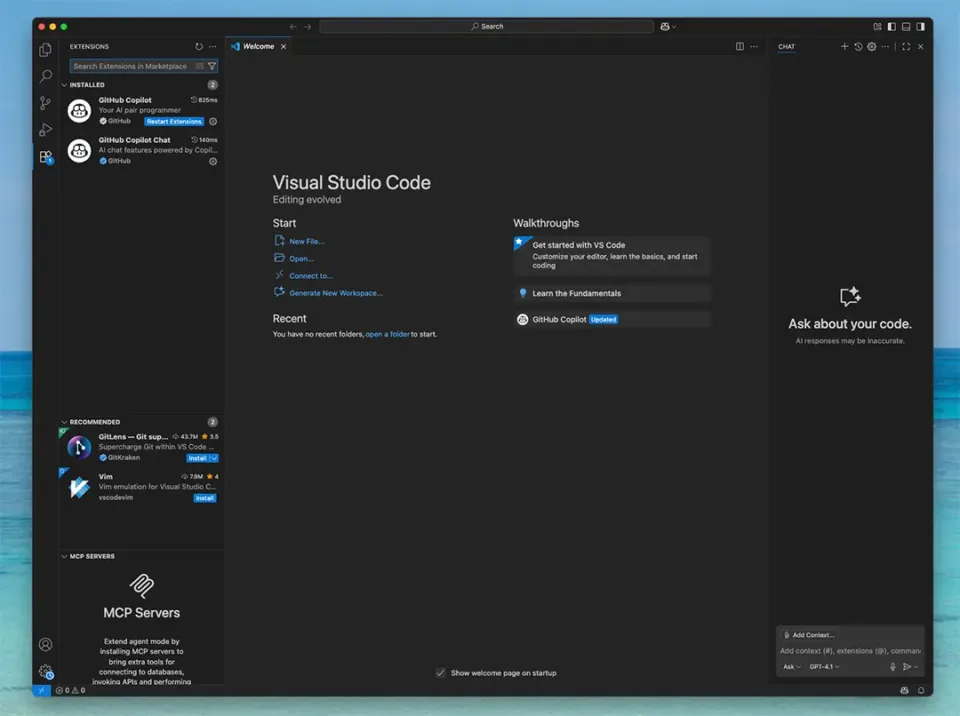The height and width of the screenshot is (716, 960).
Task: Start a new chat with the plus icon
Action: click(844, 46)
